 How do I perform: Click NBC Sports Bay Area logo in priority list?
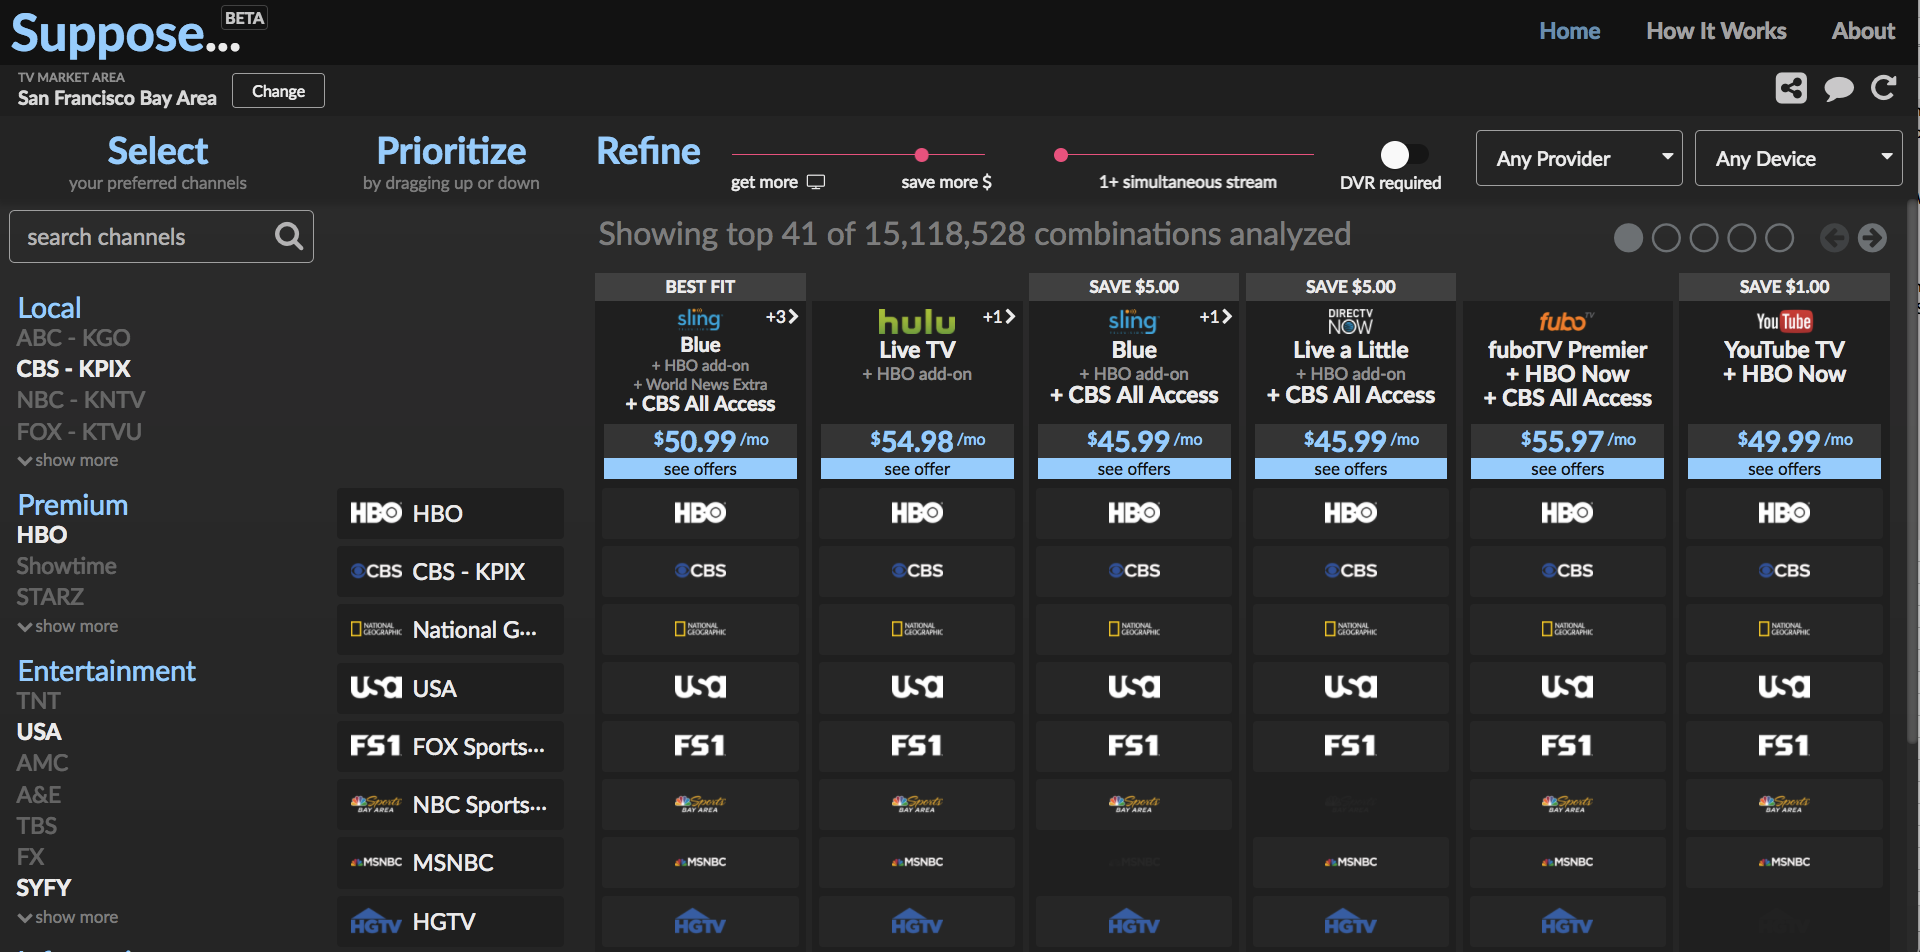376,804
